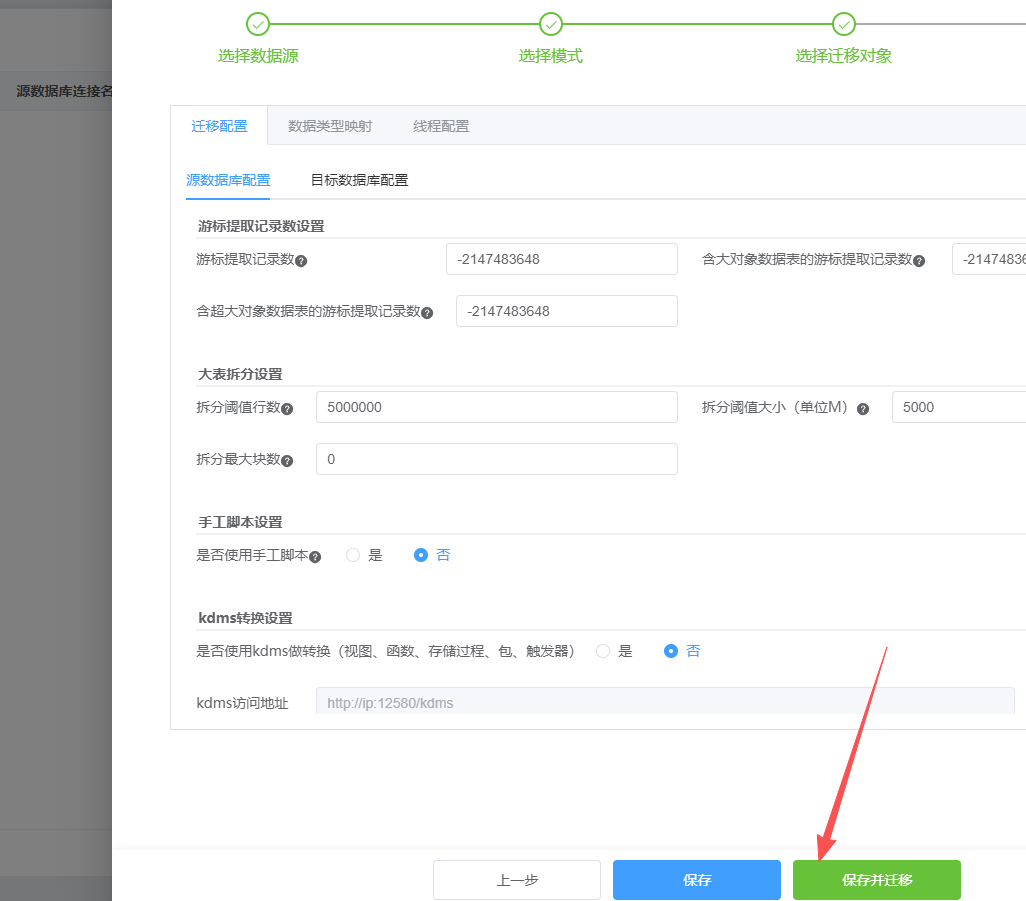Click the 拆分阈值行数 input field
This screenshot has width=1026, height=901.
[x=496, y=407]
